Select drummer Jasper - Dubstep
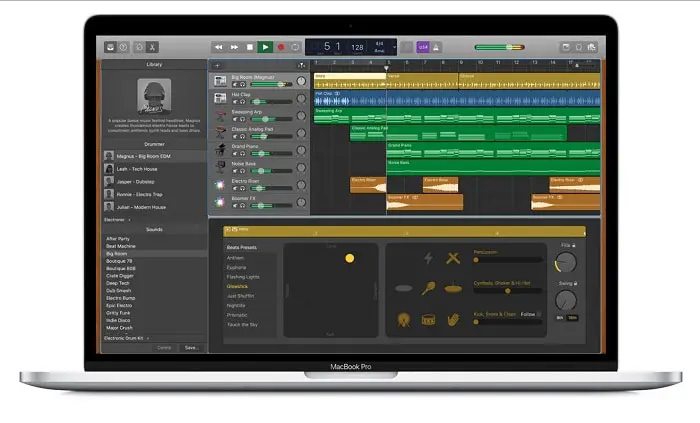 (154, 182)
